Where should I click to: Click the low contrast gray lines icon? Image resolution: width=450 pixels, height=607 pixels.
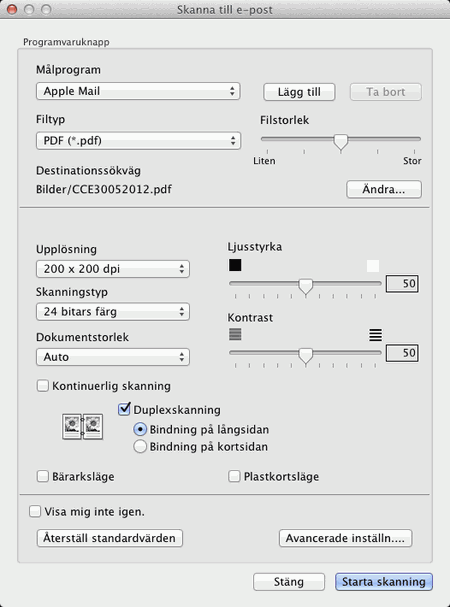click(x=235, y=334)
